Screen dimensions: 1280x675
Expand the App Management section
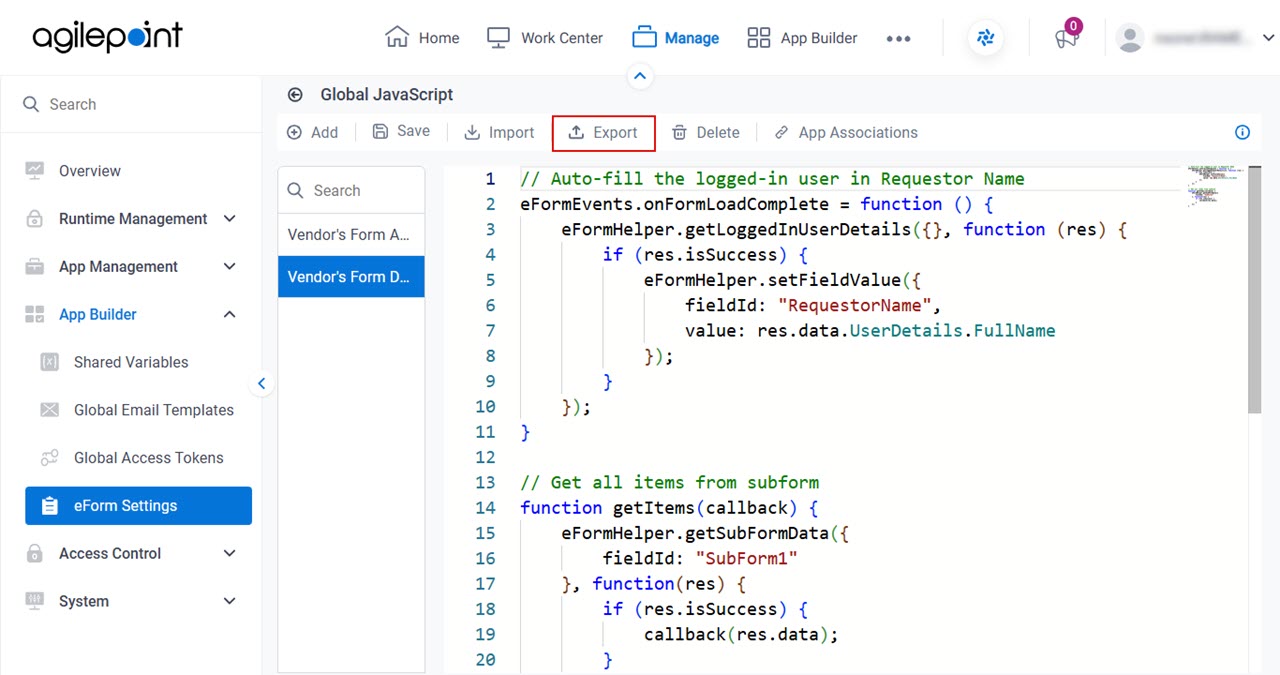(x=229, y=267)
